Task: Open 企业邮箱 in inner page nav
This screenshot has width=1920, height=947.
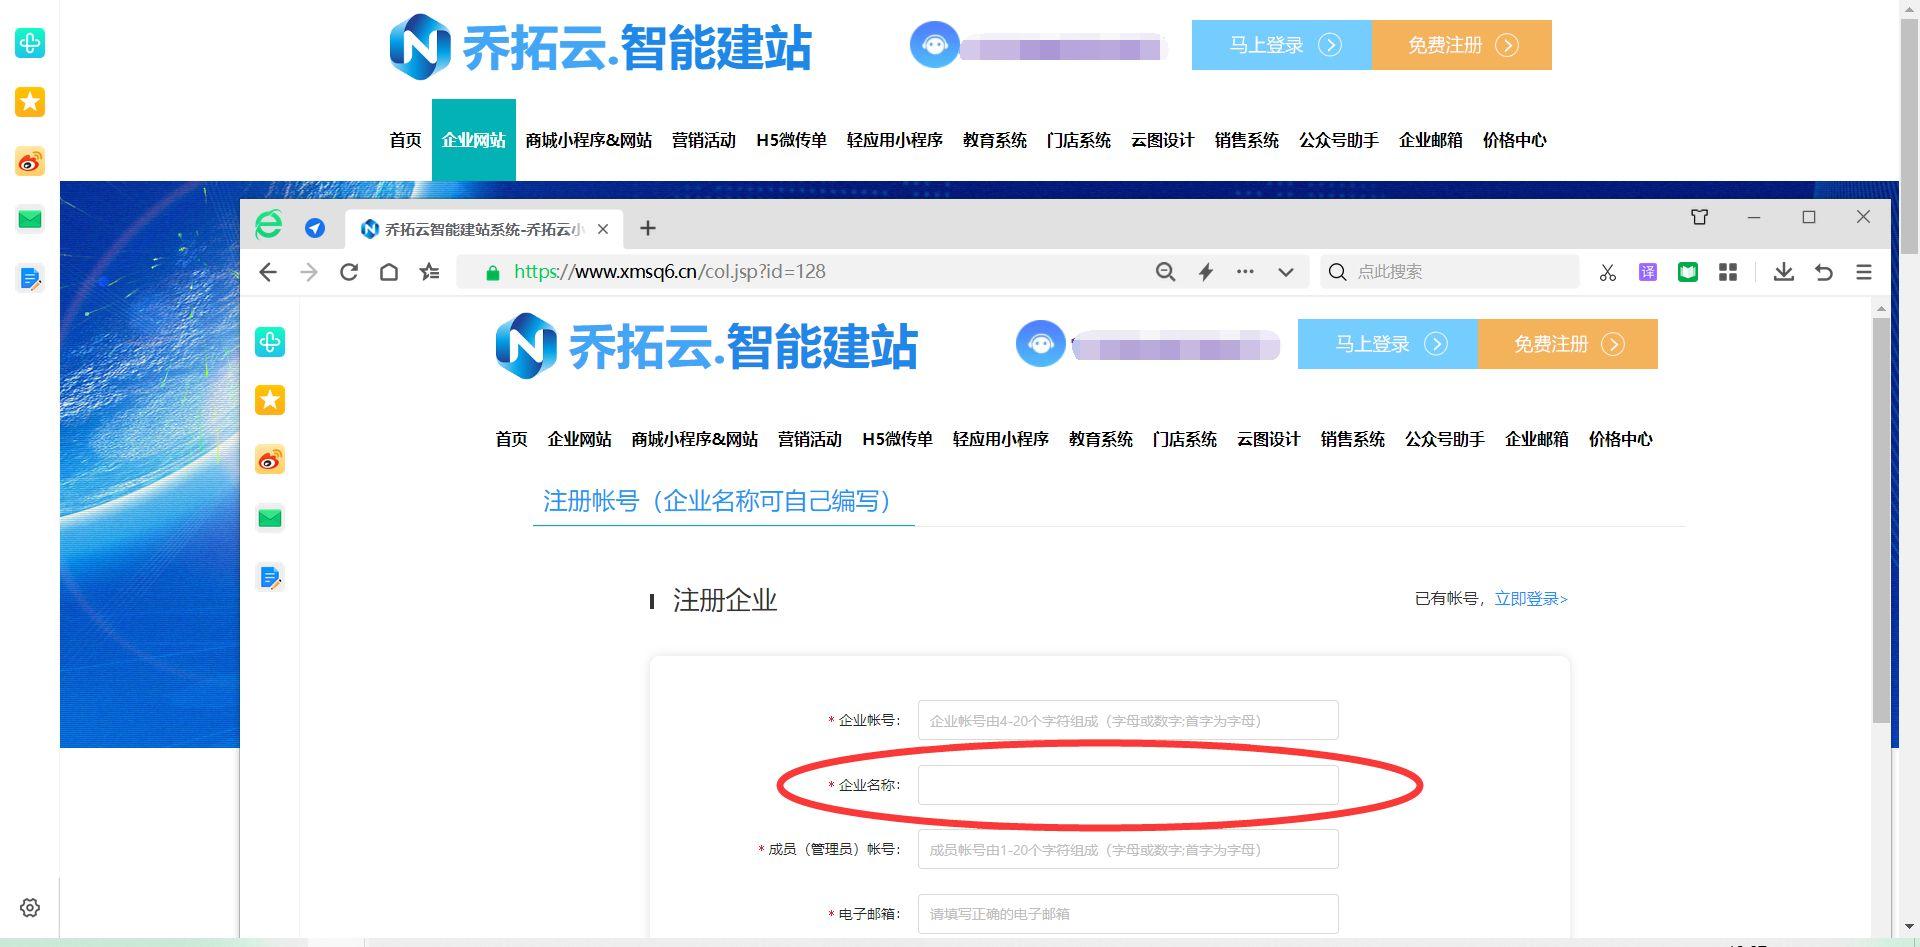Action: [1537, 439]
